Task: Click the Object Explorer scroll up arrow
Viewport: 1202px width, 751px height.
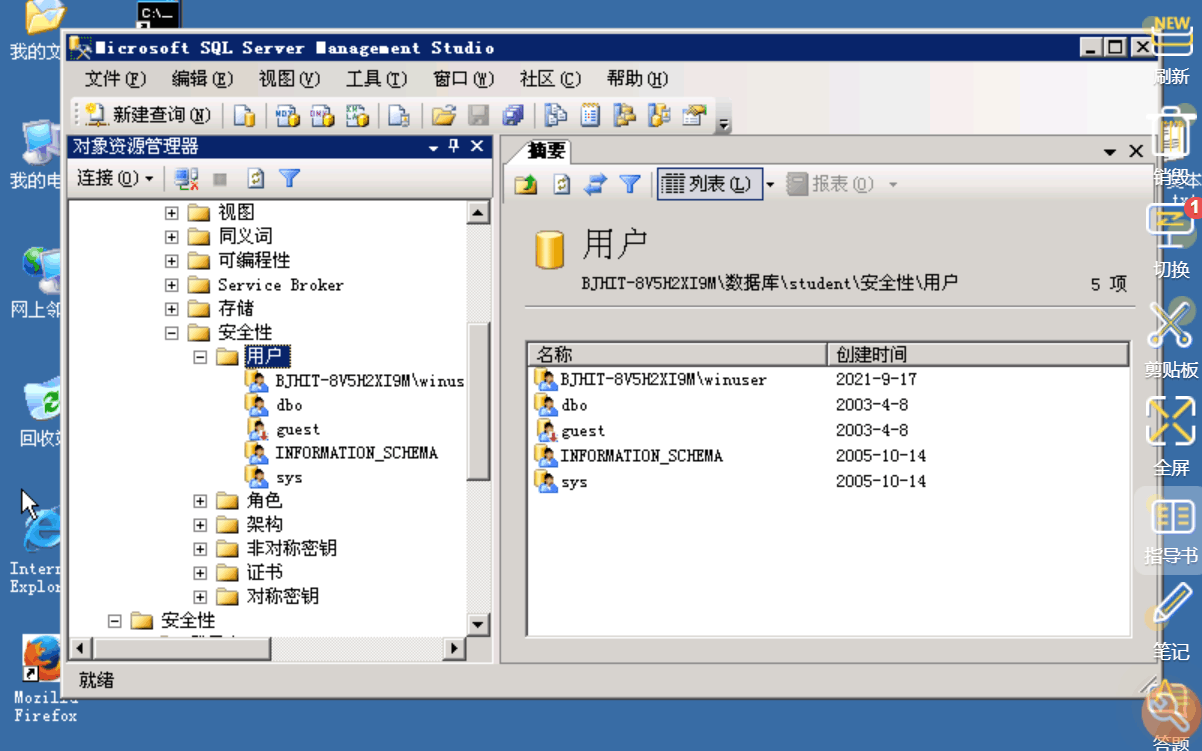Action: click(x=478, y=212)
